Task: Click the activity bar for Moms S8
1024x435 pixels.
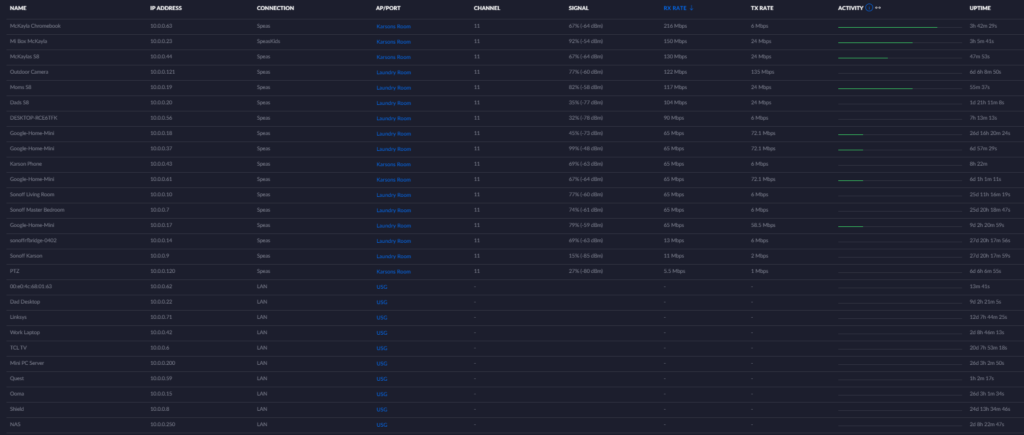Action: point(875,88)
